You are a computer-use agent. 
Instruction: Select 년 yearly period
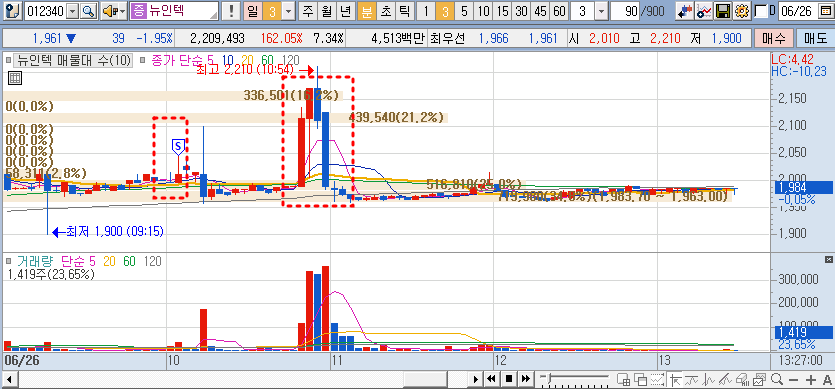coord(346,11)
